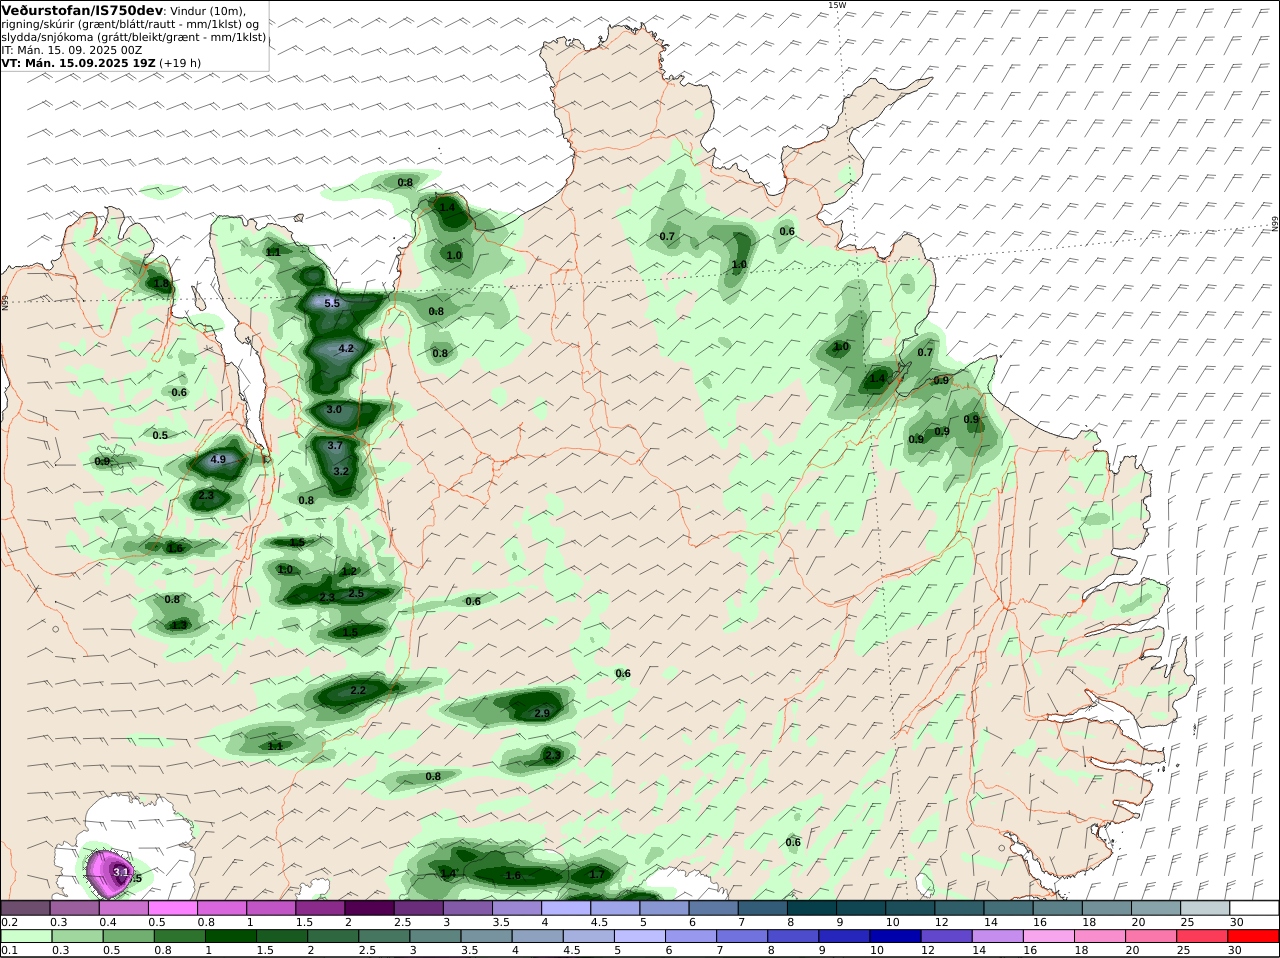Viewport: 1280px width, 958px height.
Task: Click the 0.1 label in the rain legend
Action: [x=8, y=951]
